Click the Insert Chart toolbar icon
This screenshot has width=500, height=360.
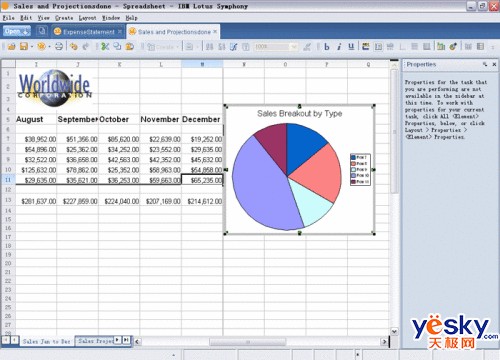click(x=441, y=47)
